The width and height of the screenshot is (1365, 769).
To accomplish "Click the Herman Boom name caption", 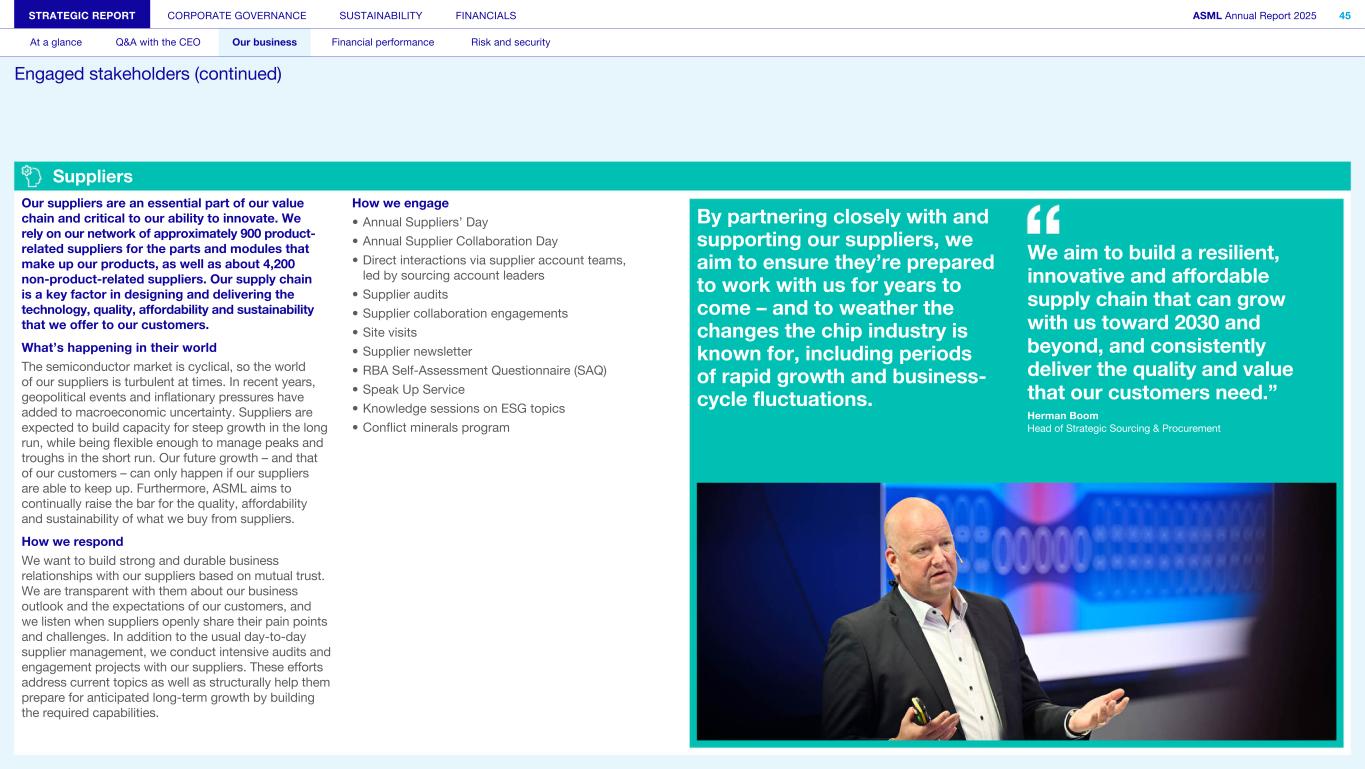I will click(x=1062, y=415).
